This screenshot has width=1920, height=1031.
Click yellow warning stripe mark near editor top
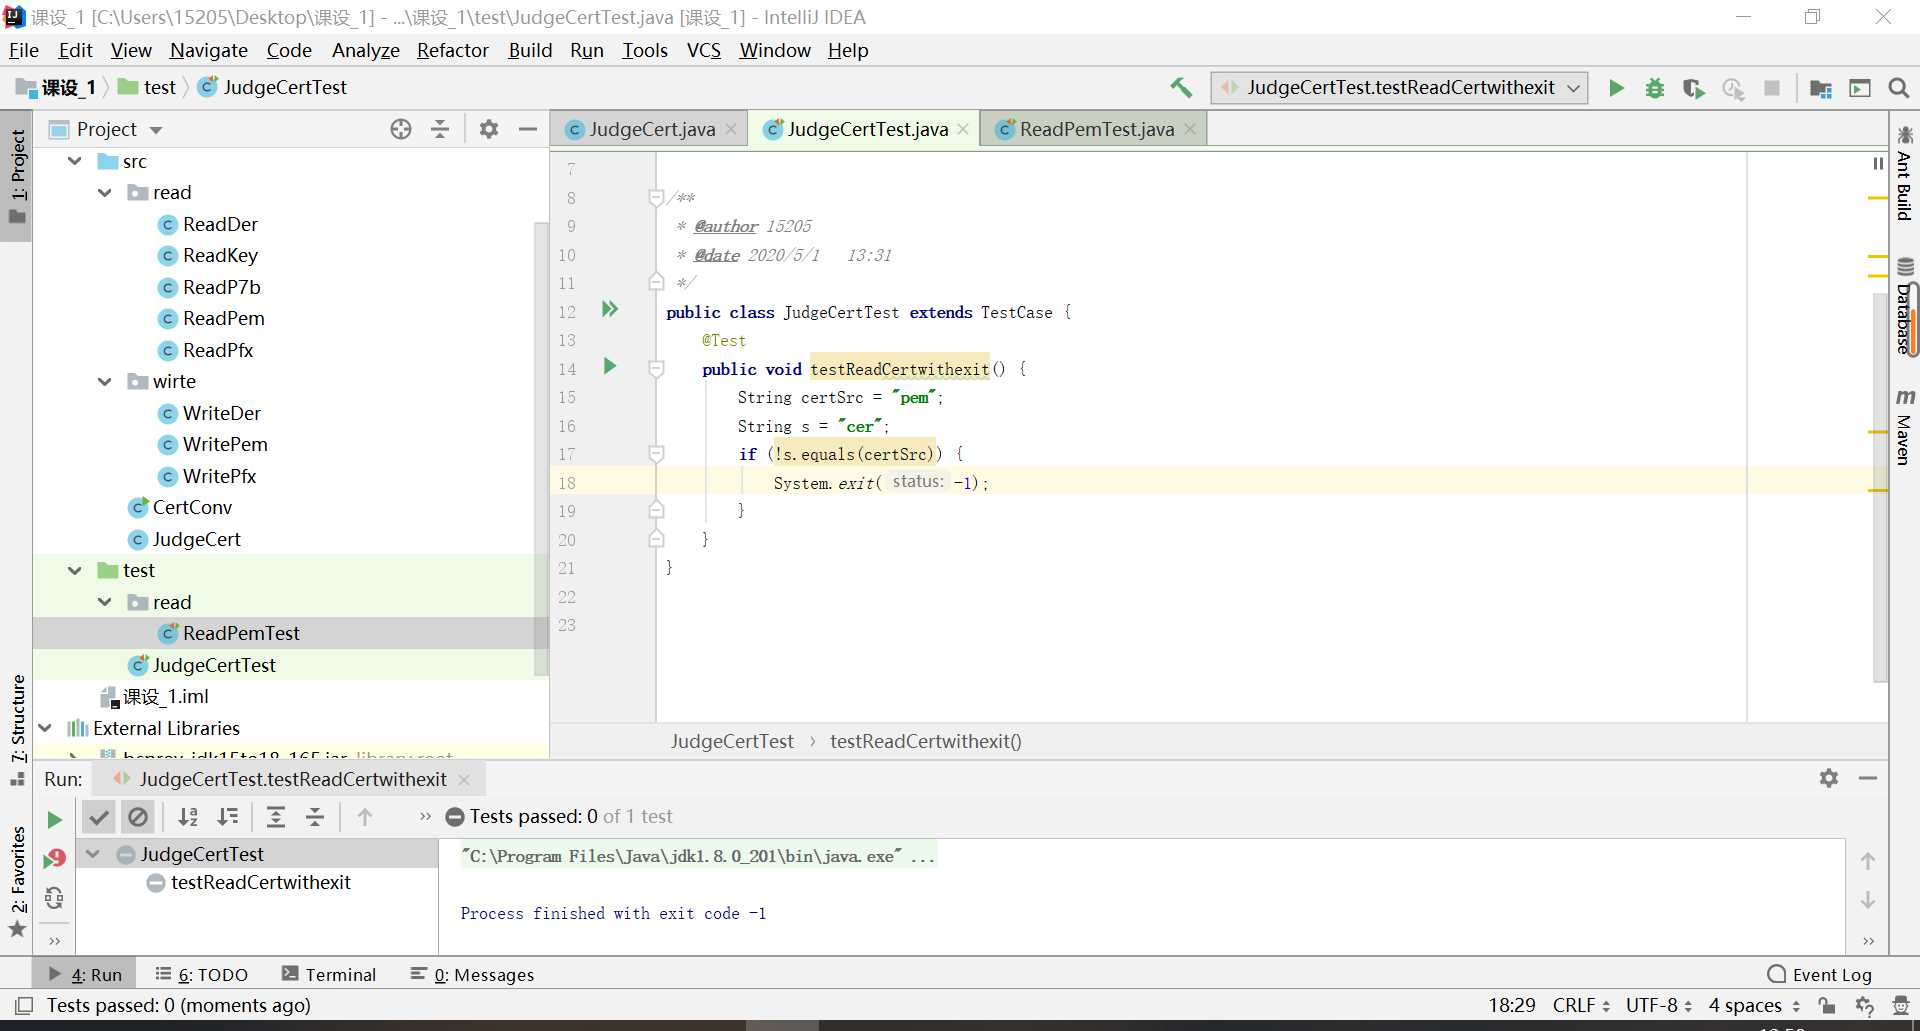click(x=1877, y=198)
